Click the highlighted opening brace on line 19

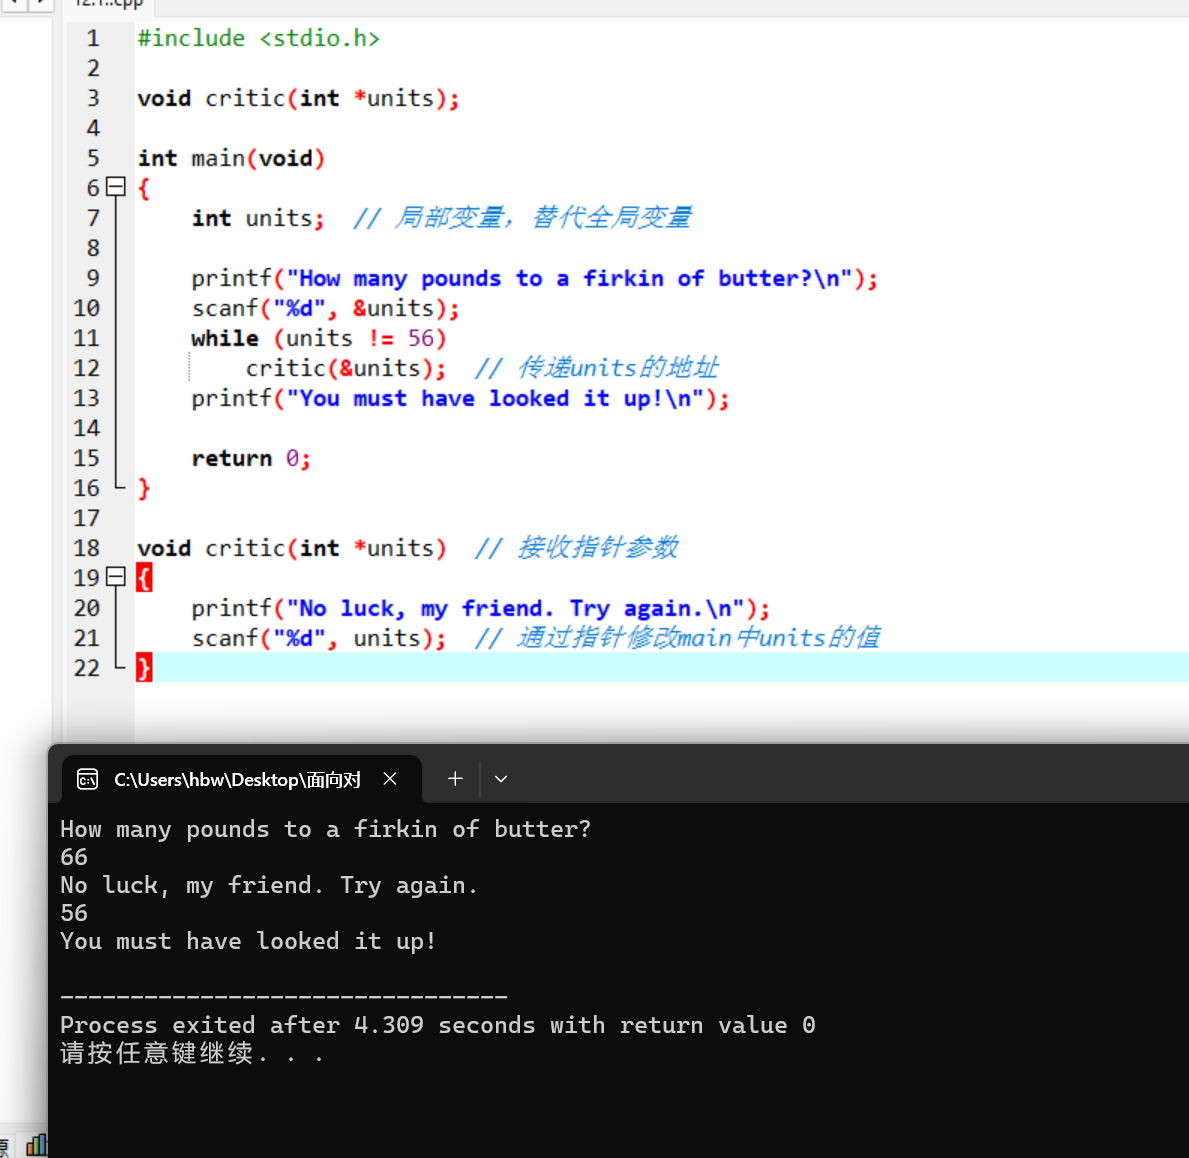144,578
